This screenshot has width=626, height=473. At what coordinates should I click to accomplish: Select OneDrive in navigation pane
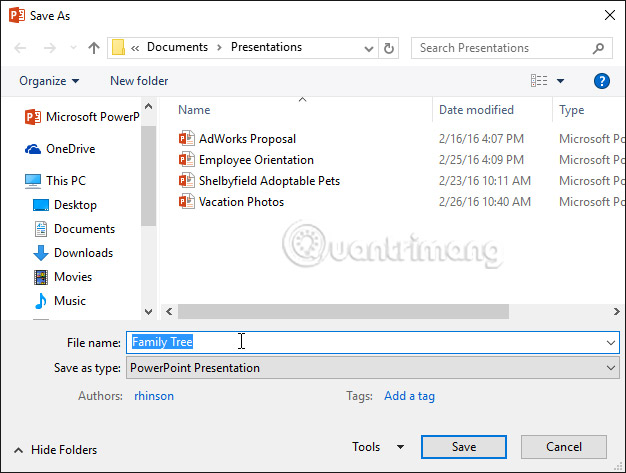pyautogui.click(x=60, y=149)
